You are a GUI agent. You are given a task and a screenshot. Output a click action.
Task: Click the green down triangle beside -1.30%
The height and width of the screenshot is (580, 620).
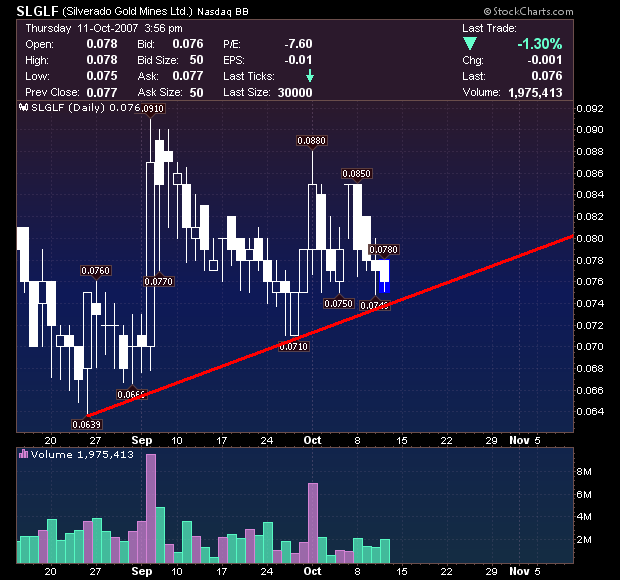[x=470, y=43]
